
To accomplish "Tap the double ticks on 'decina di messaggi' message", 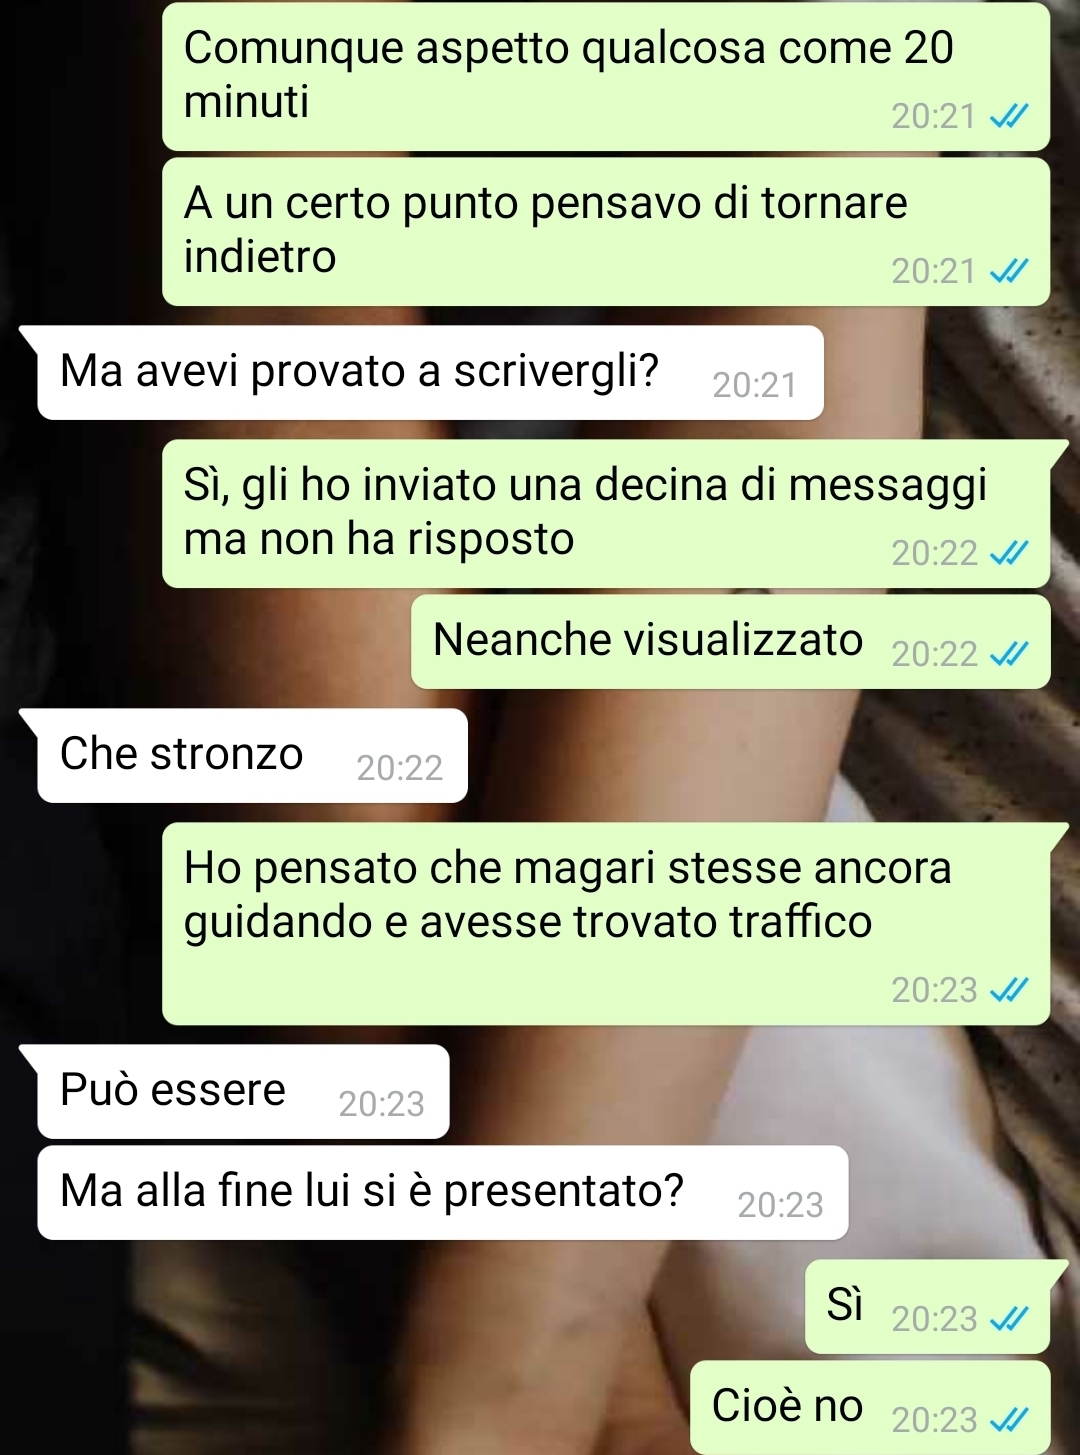I will coord(1008,552).
